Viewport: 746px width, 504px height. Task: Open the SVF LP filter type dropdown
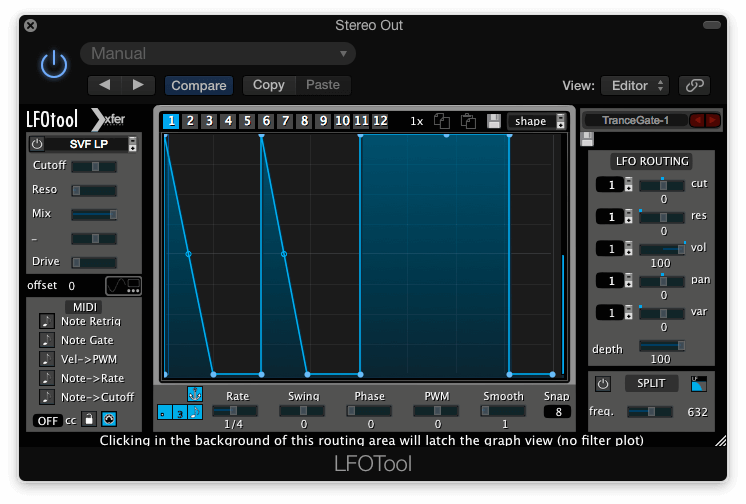[x=90, y=144]
